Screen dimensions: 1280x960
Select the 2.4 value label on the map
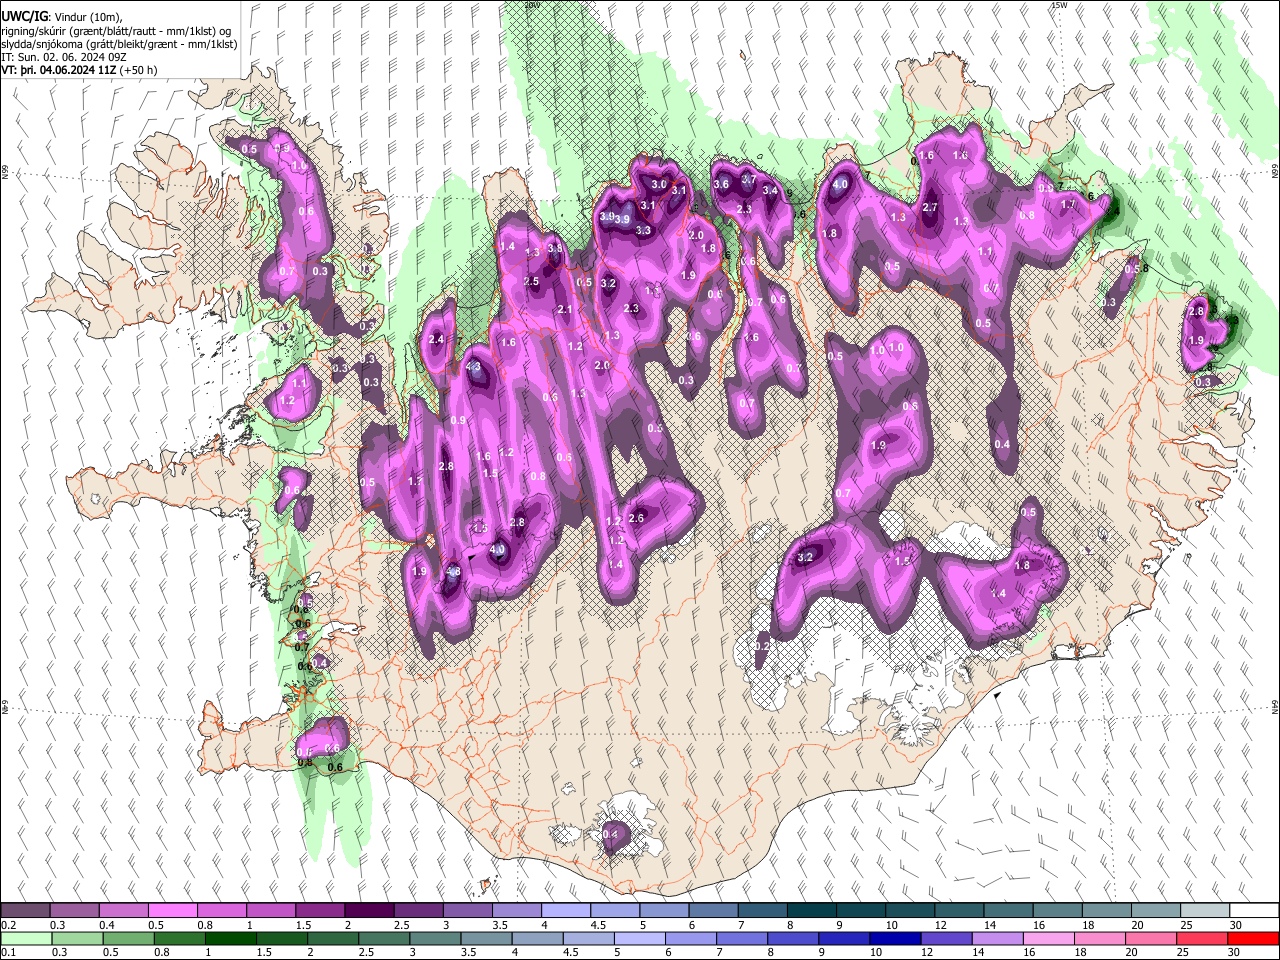436,340
